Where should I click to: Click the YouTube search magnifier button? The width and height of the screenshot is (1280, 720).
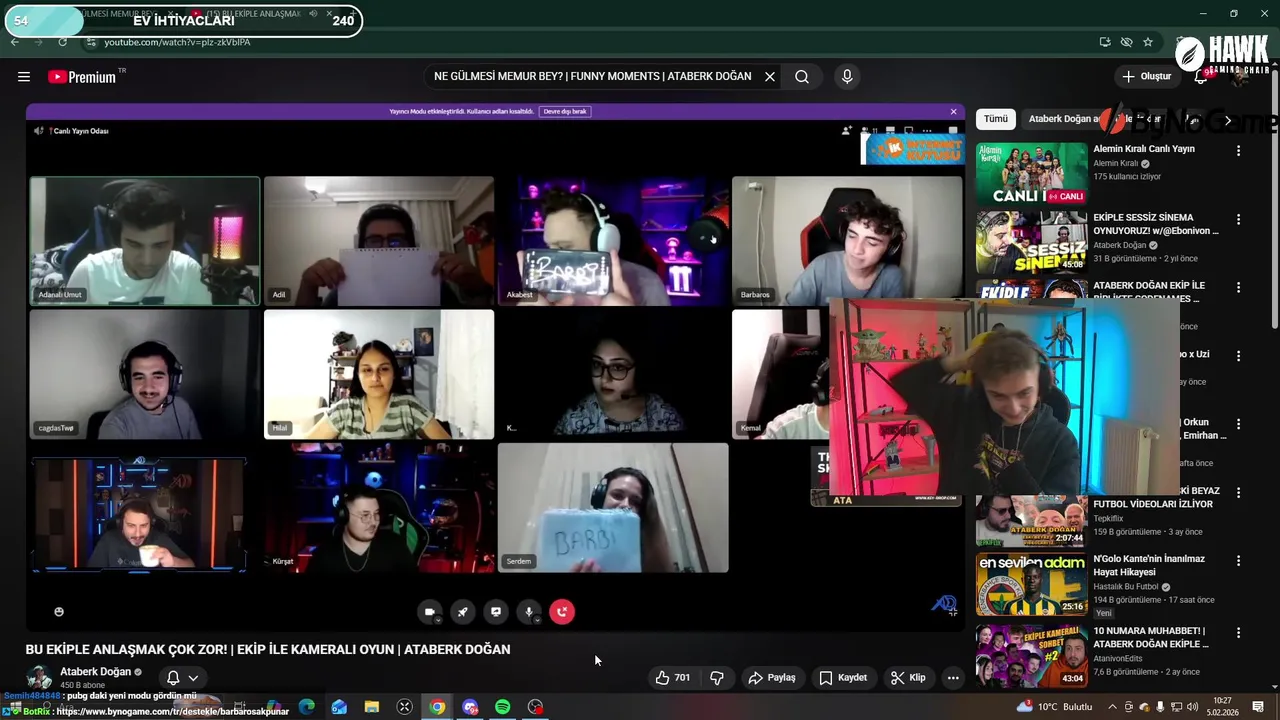pos(802,76)
